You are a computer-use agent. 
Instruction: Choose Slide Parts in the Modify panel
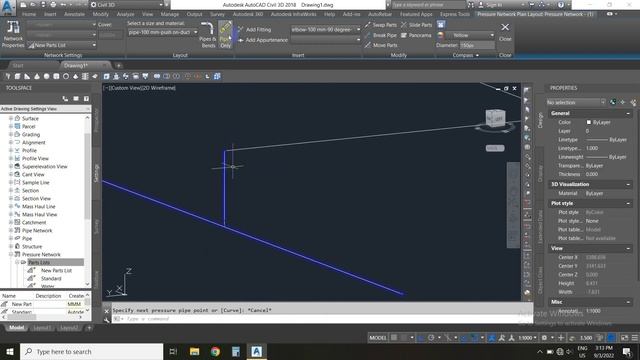tap(416, 25)
